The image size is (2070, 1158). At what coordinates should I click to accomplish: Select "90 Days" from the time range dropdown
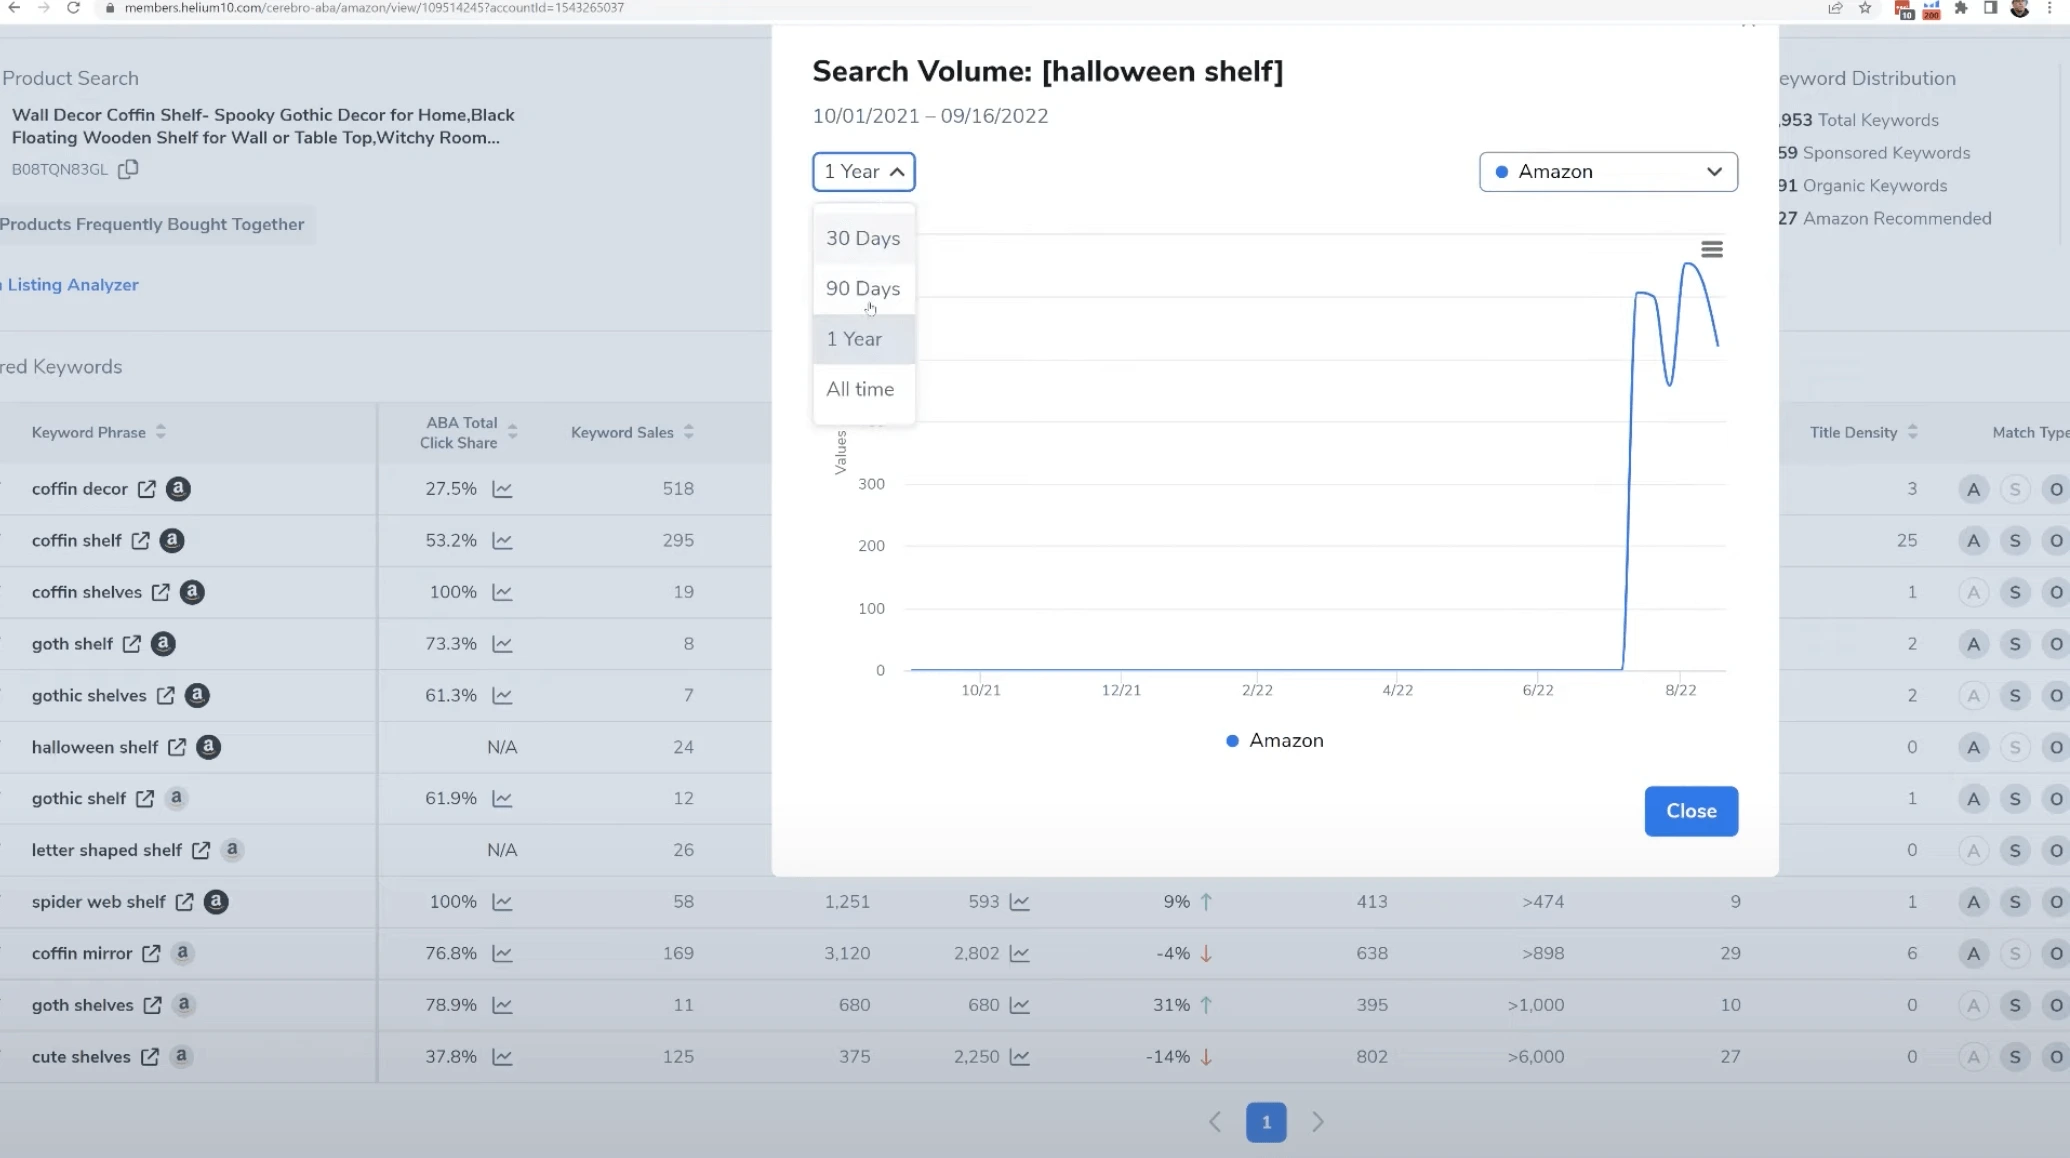tap(863, 288)
